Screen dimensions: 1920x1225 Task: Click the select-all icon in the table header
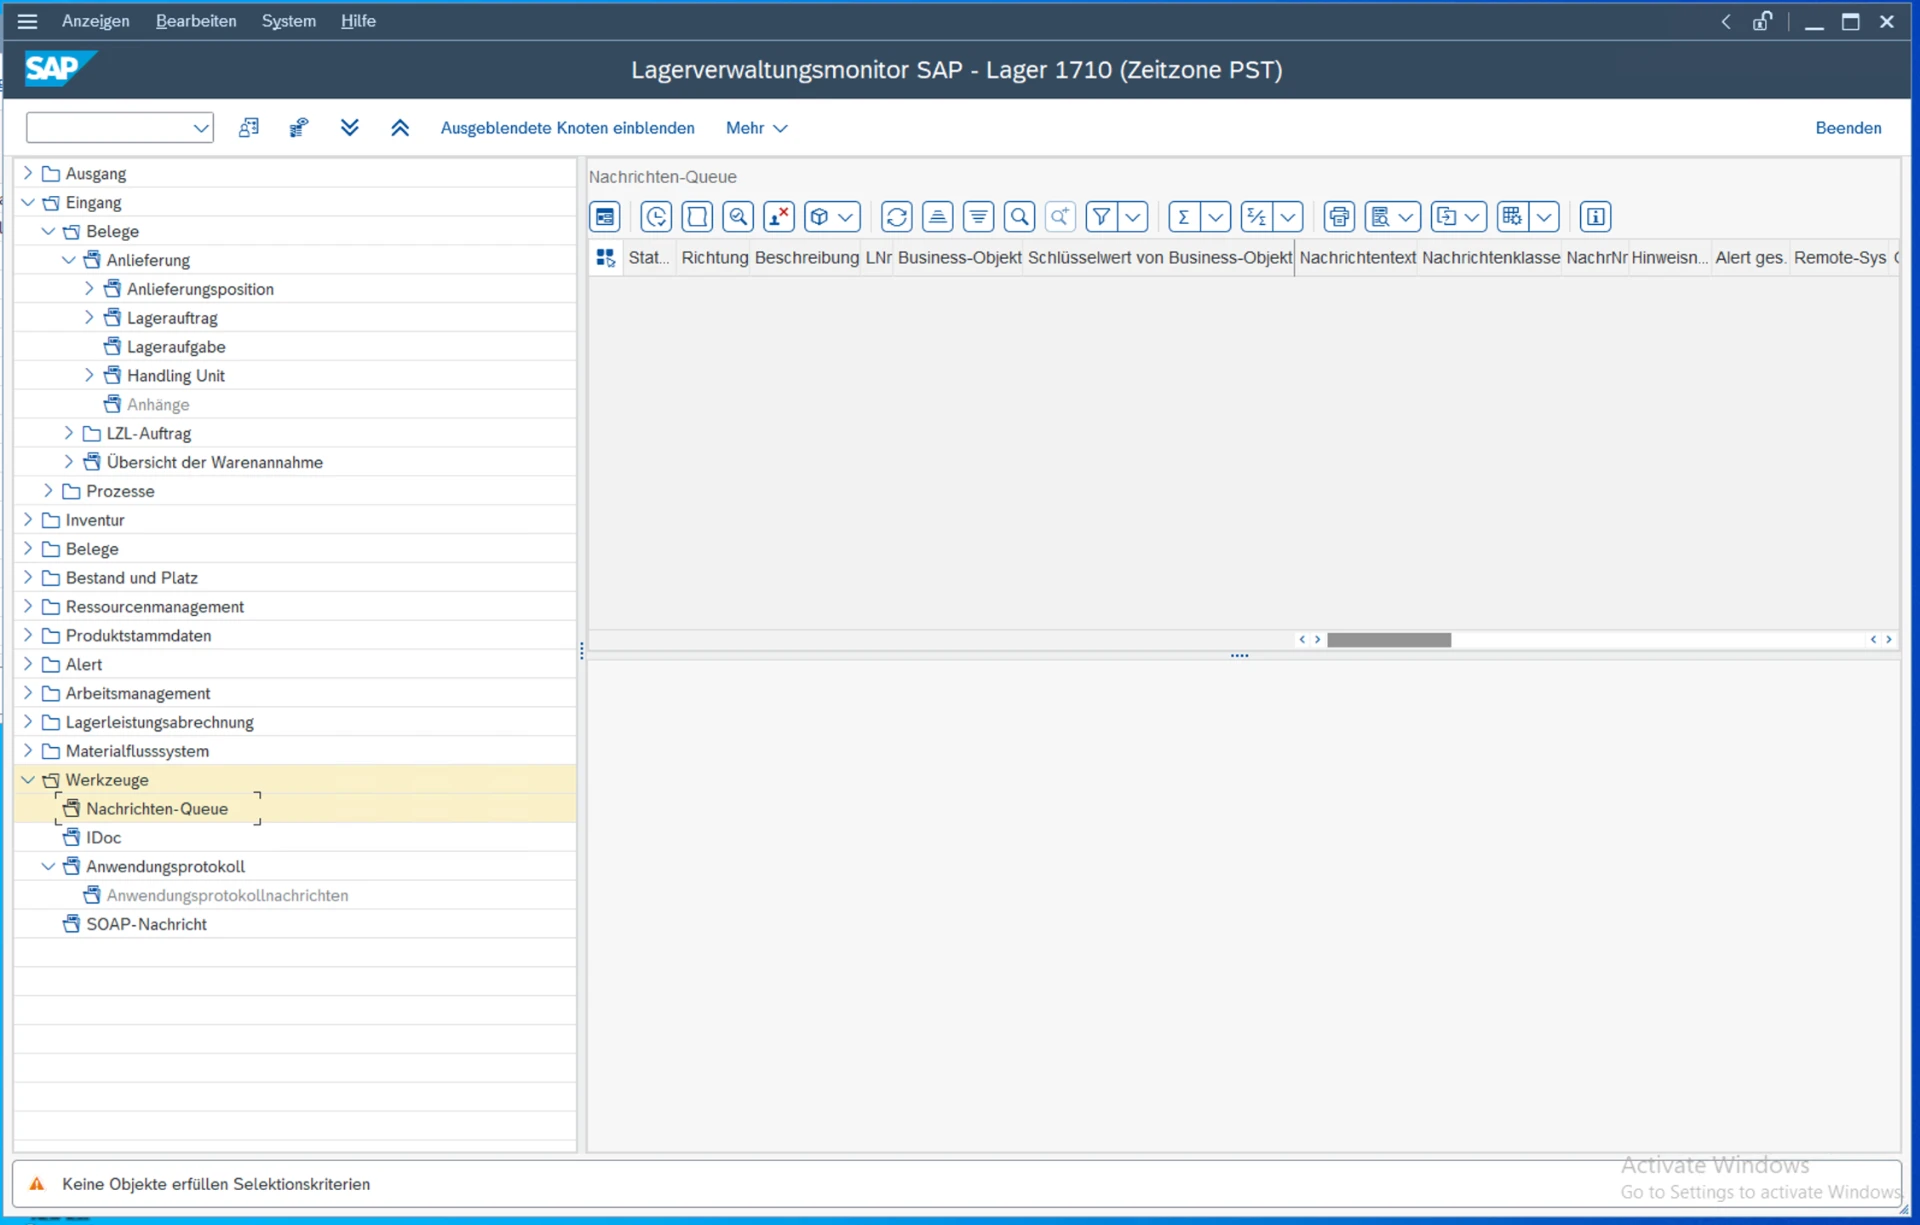pyautogui.click(x=605, y=258)
